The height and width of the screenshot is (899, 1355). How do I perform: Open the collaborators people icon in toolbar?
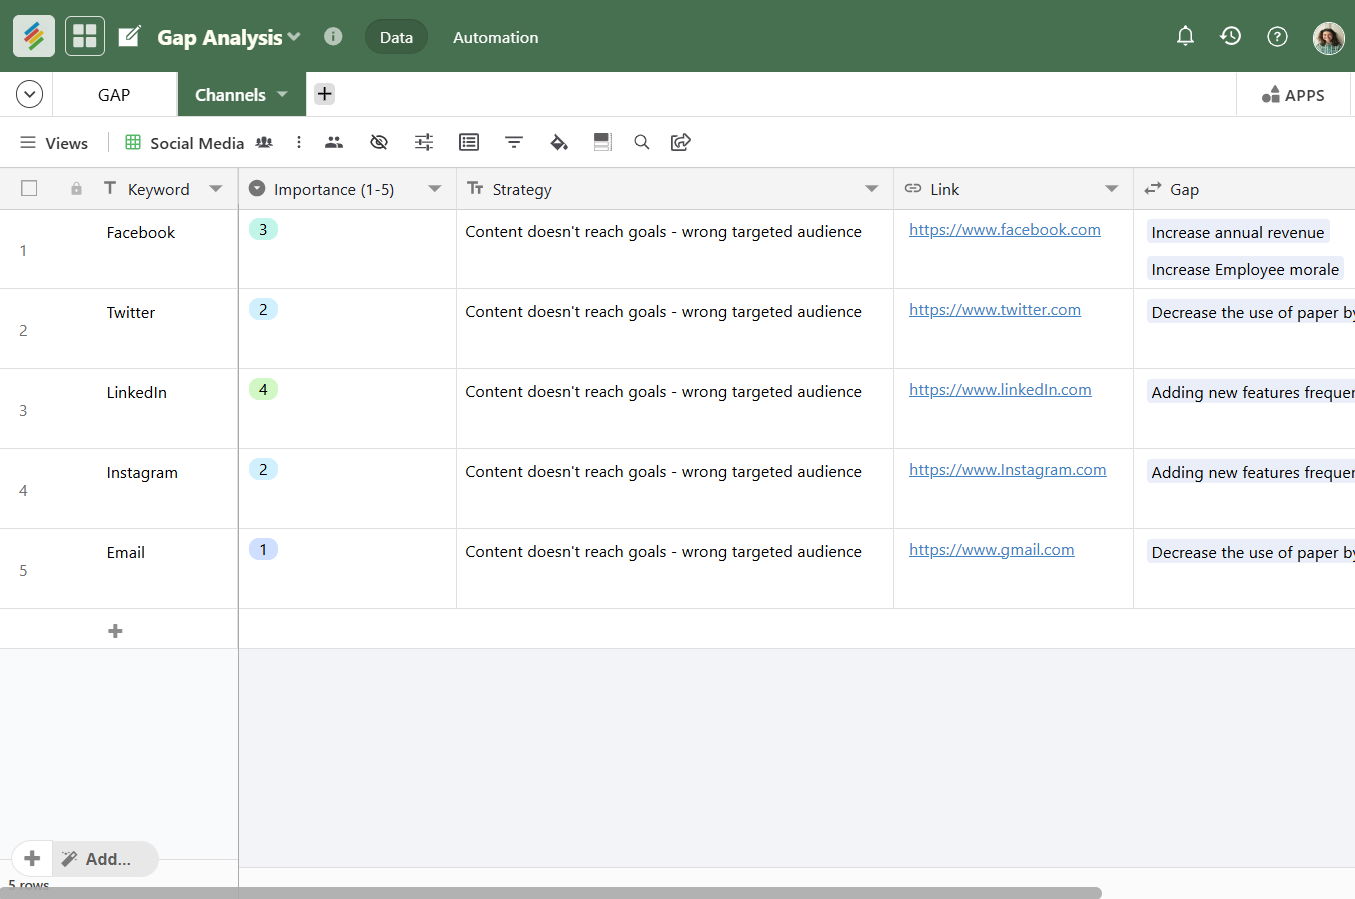click(334, 142)
